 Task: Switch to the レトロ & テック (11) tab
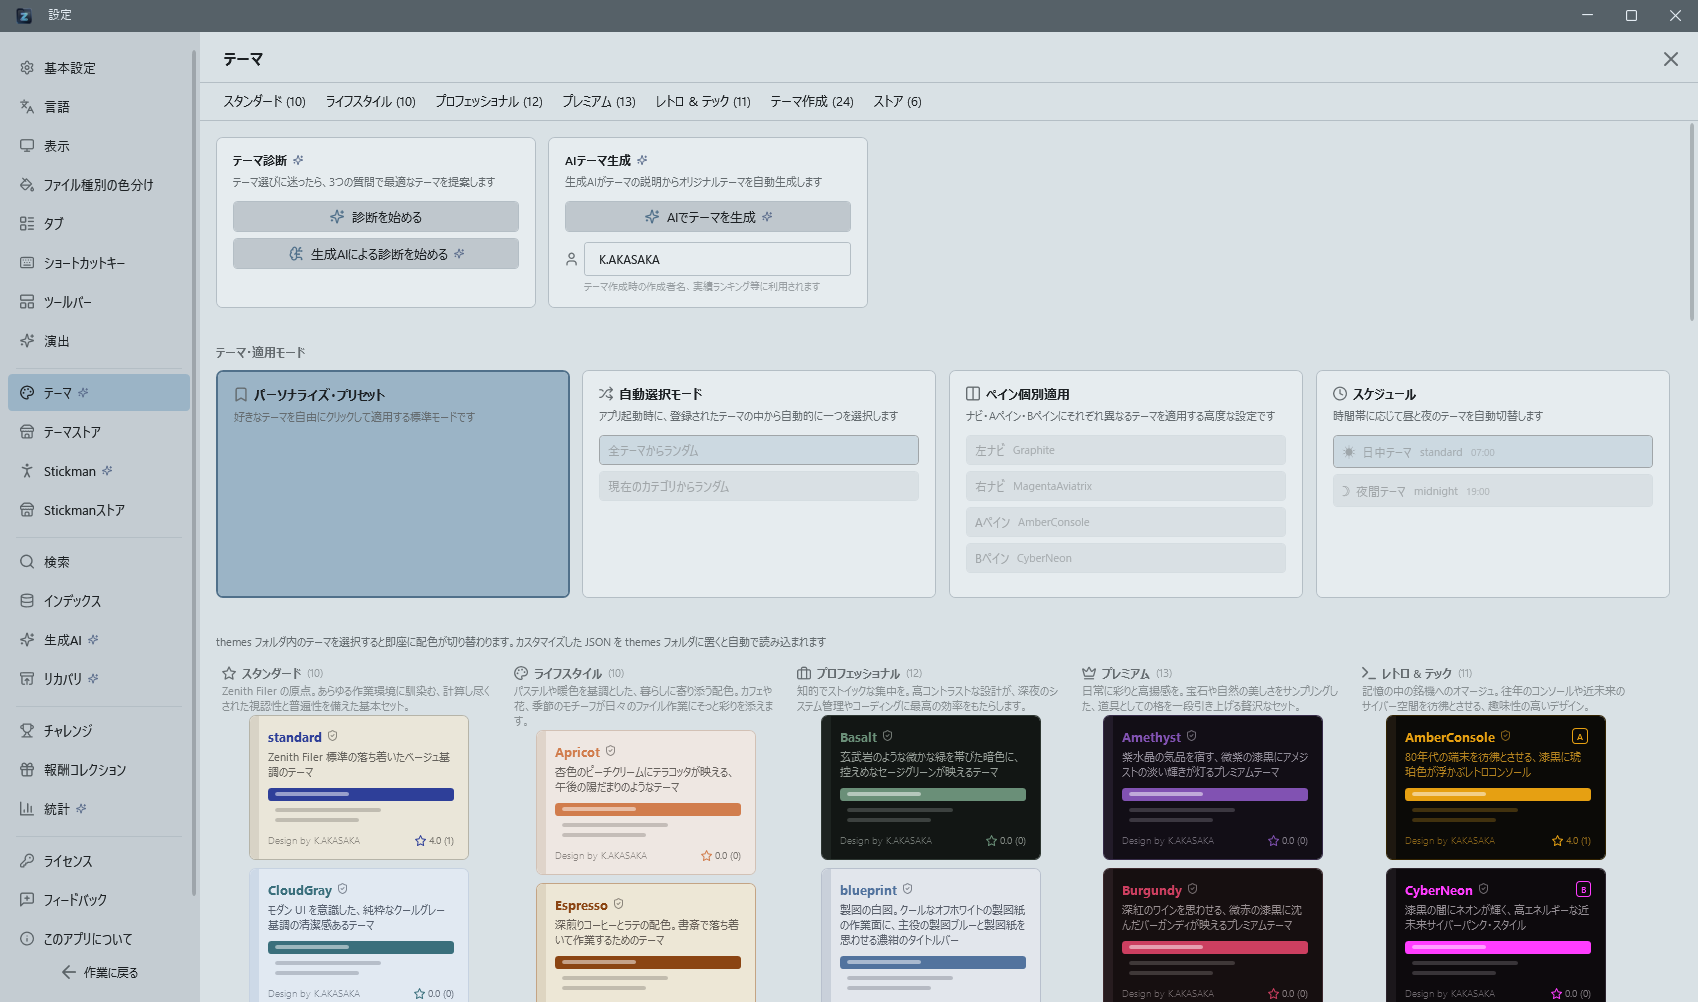point(703,101)
